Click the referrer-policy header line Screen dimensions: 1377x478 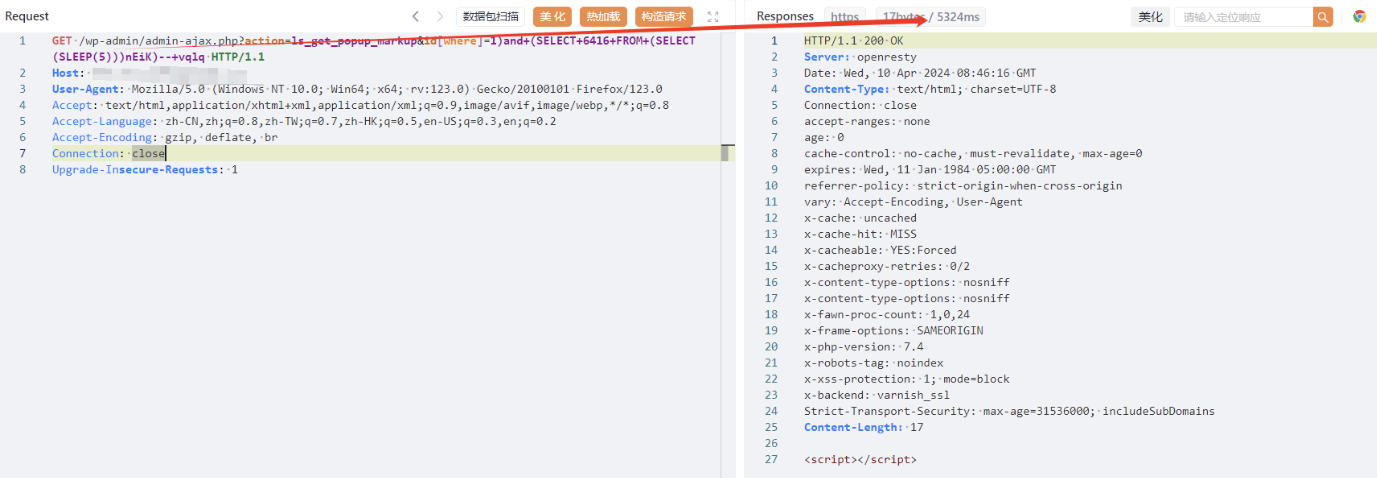(x=963, y=185)
